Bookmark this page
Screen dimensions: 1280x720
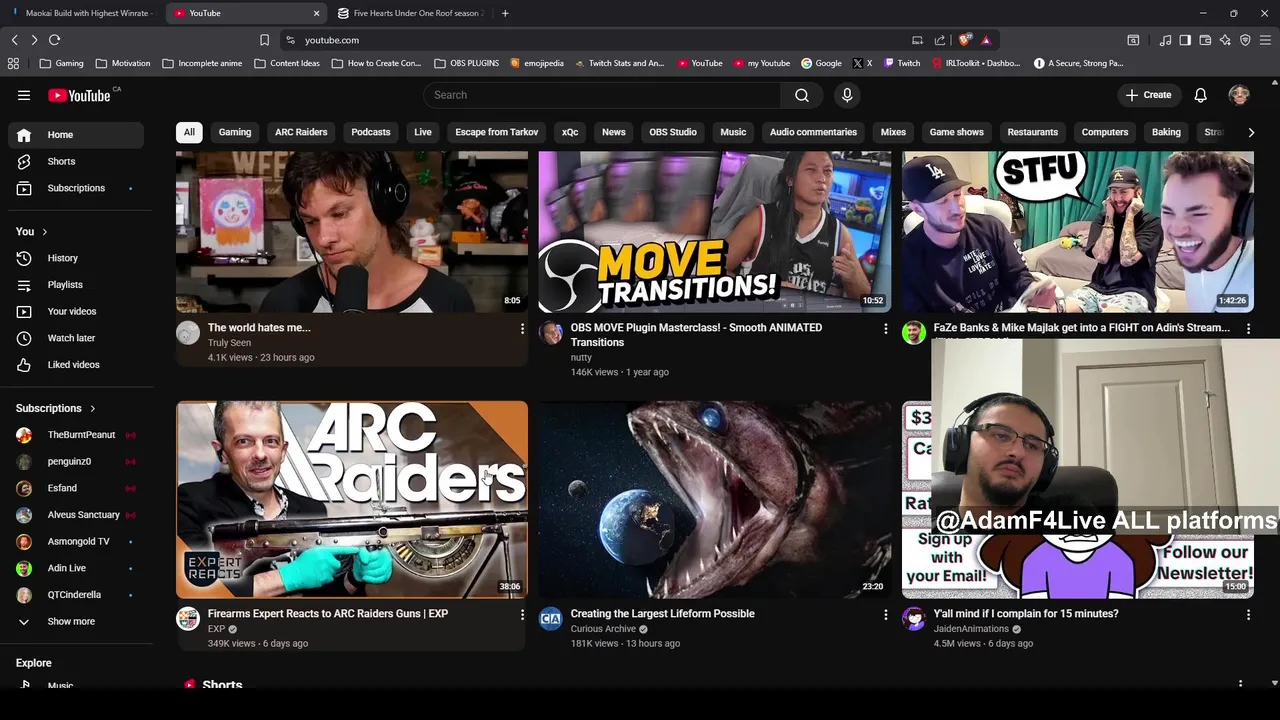click(x=264, y=40)
